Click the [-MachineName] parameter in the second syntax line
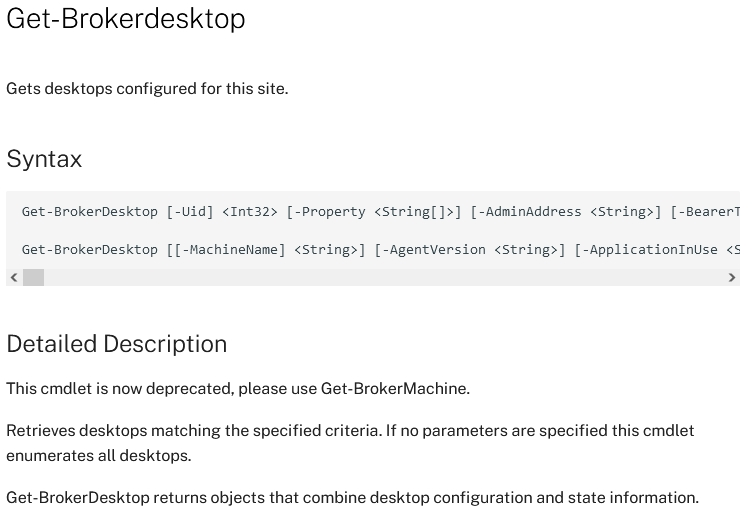753x519 pixels. tap(230, 250)
